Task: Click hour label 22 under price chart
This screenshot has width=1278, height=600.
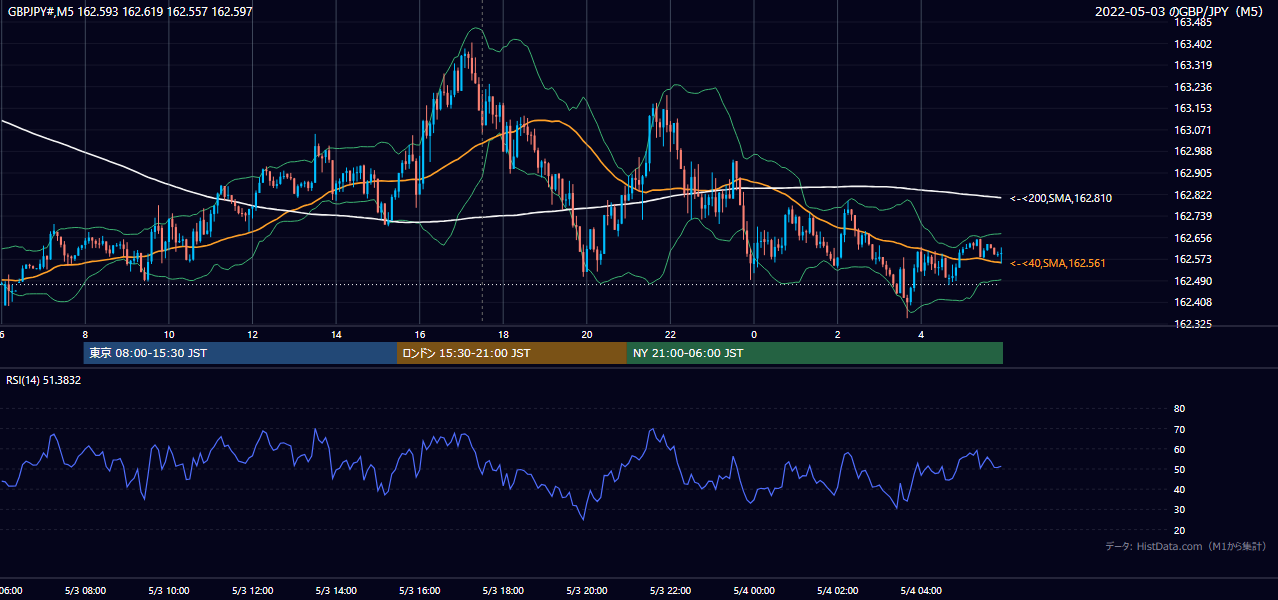Action: click(671, 334)
